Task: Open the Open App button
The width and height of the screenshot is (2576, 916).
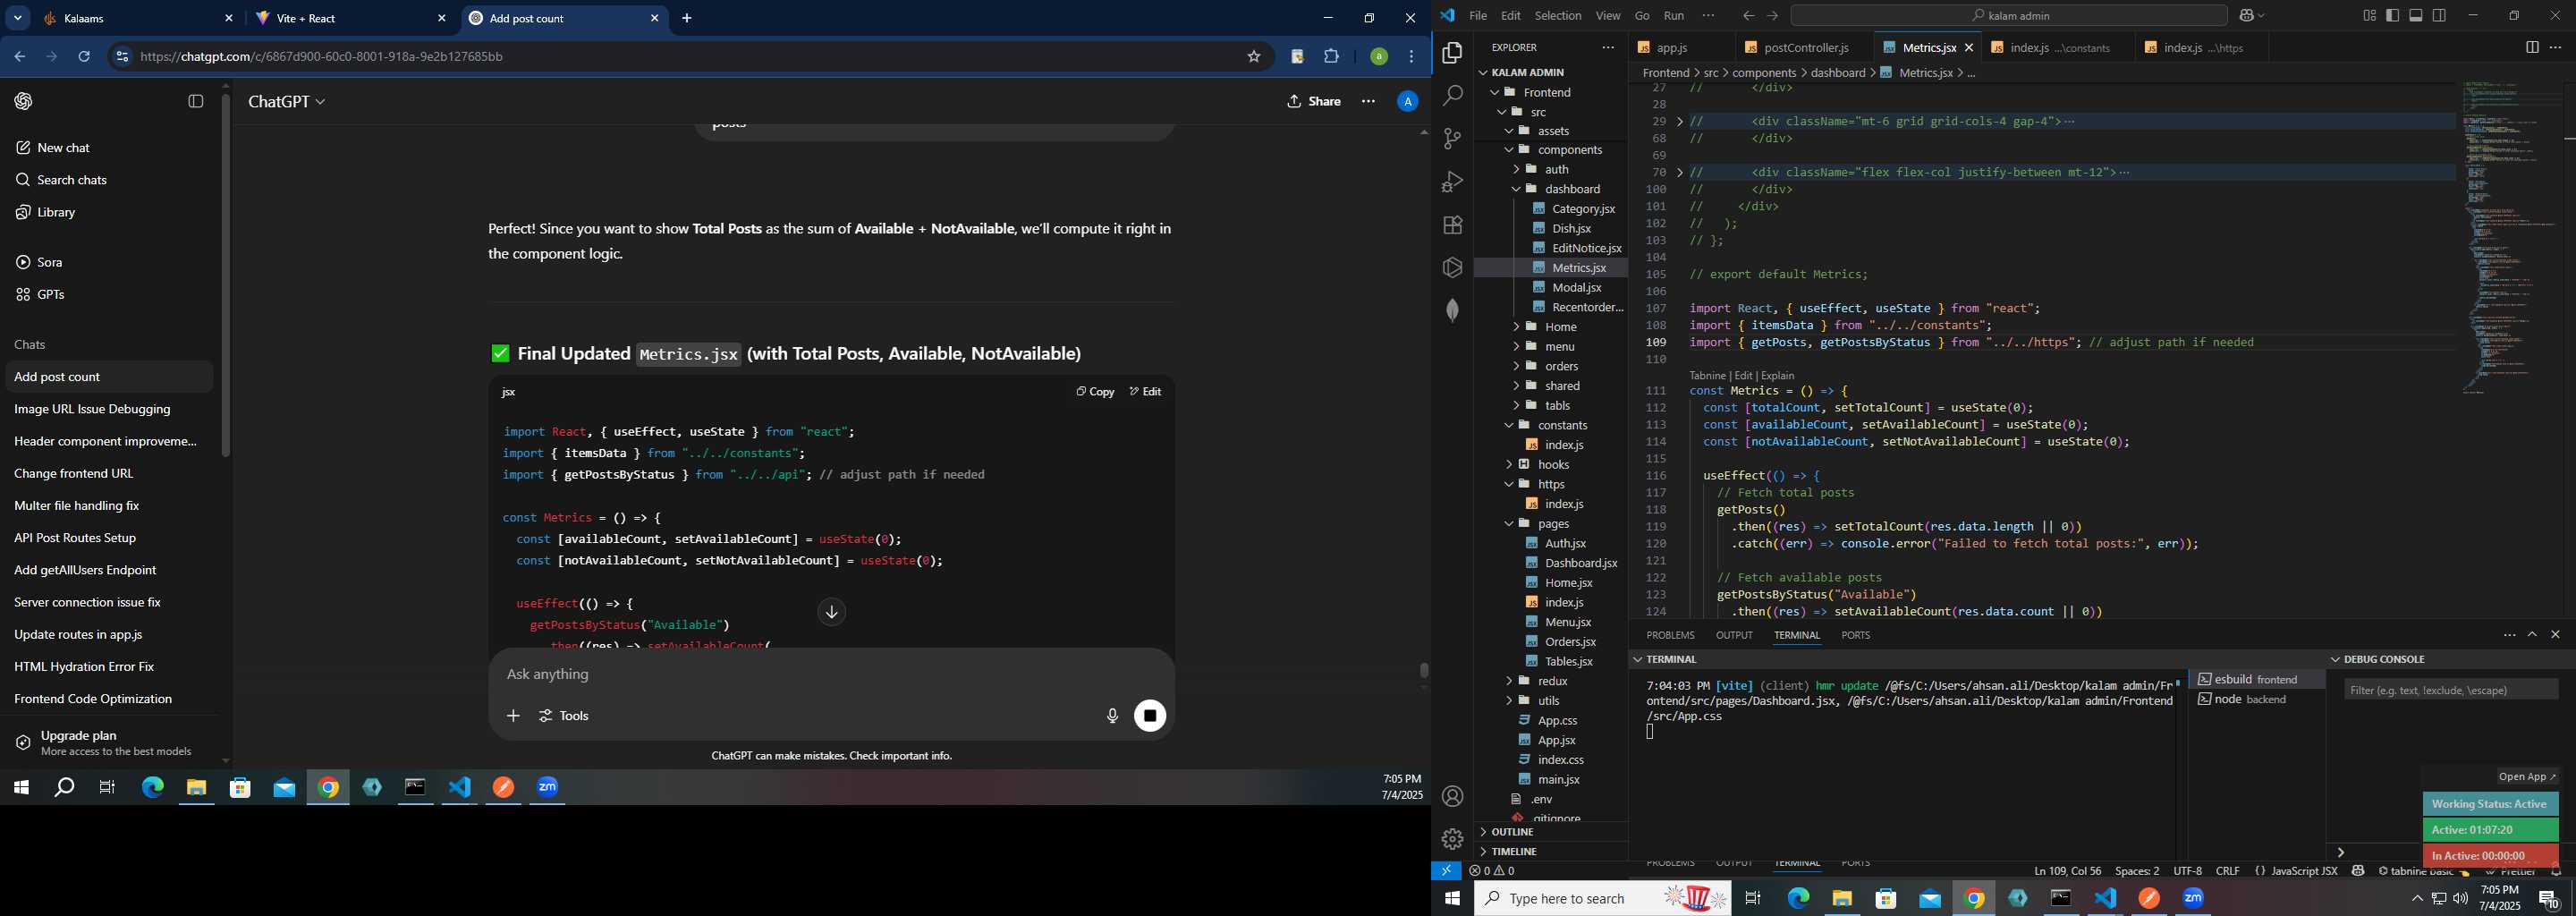Action: [x=2526, y=777]
